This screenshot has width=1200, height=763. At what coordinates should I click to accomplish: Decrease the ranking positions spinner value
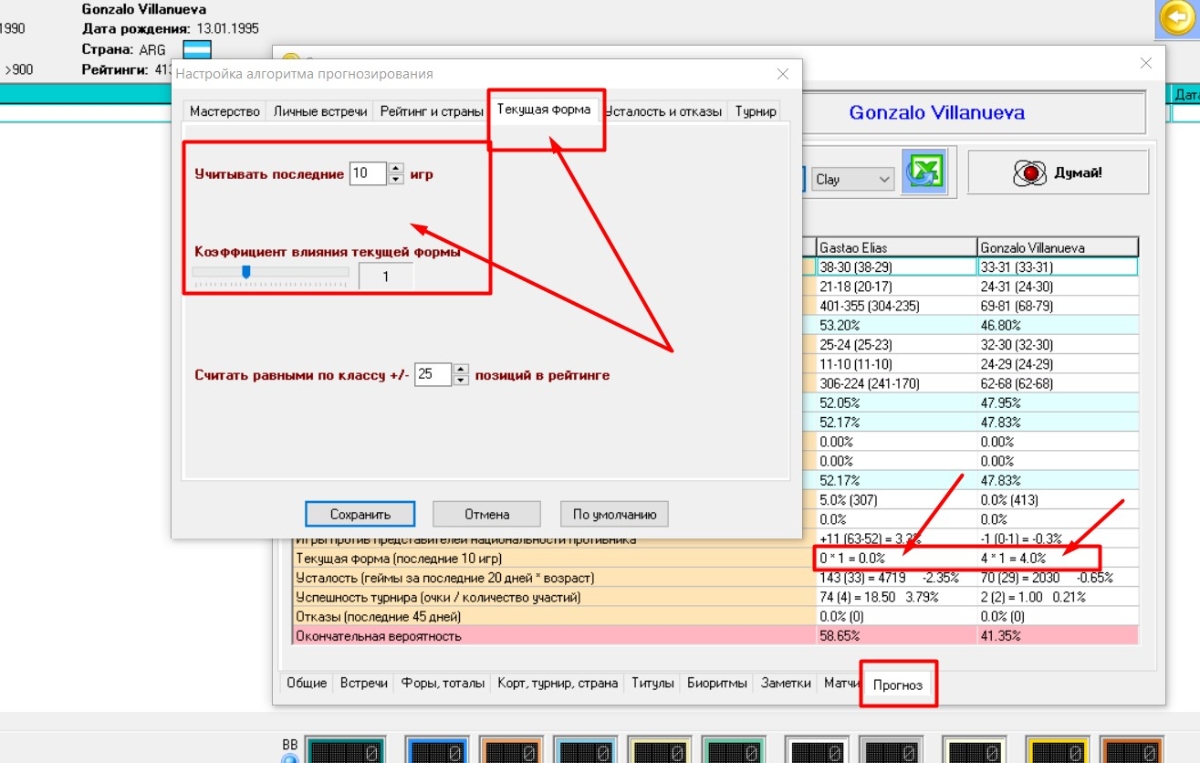461,380
